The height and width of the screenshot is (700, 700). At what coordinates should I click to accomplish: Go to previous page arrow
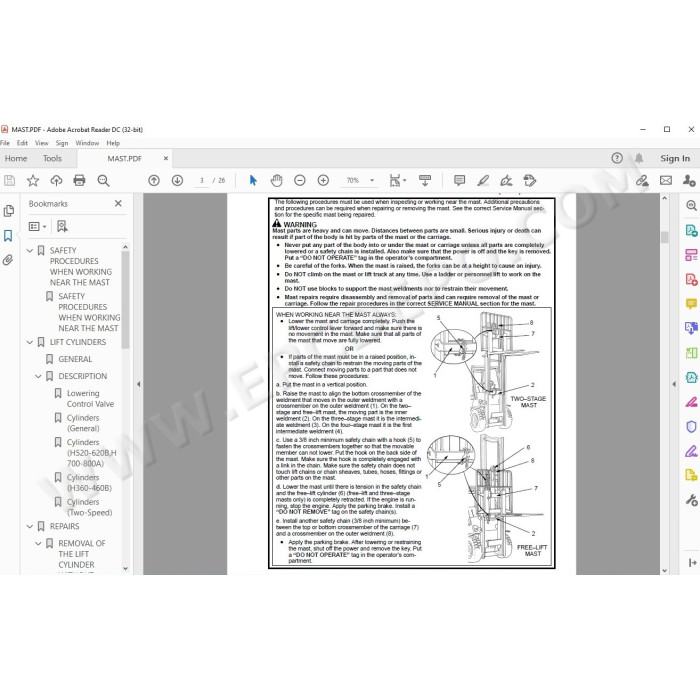pyautogui.click(x=154, y=180)
